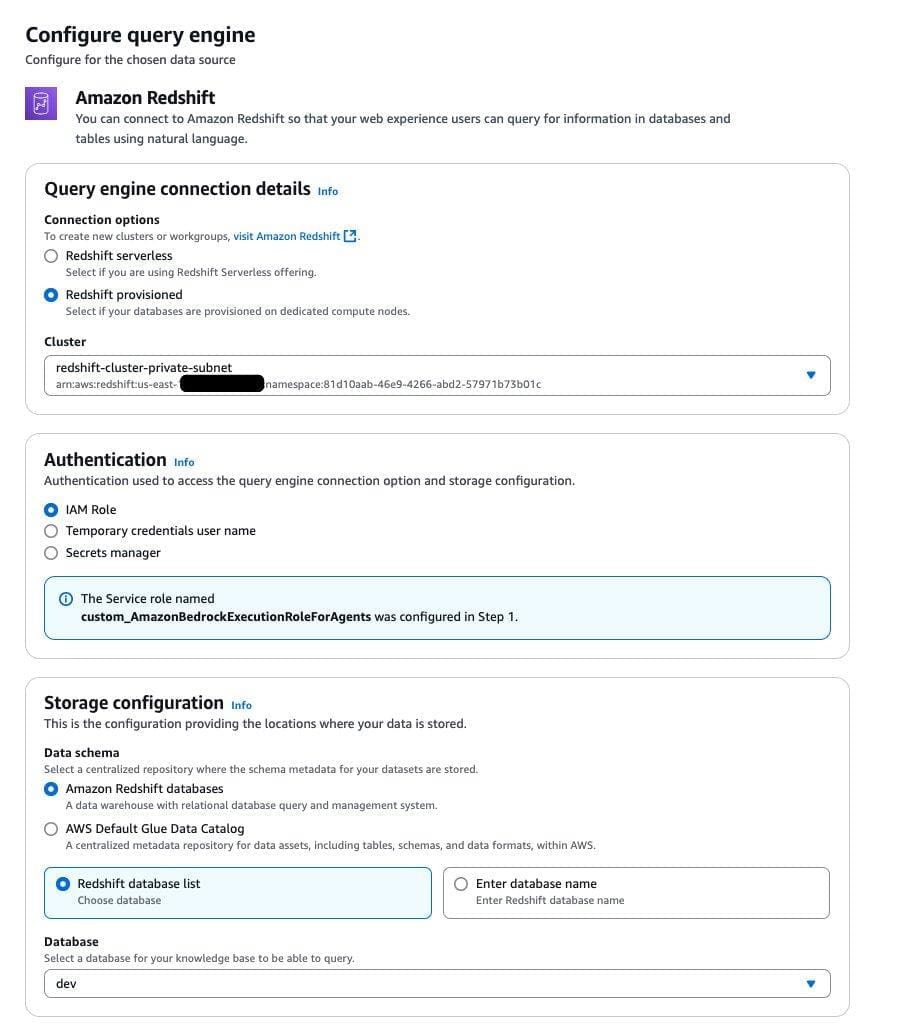Click the Cluster dropdown arrow
The image size is (922, 1035).
tap(811, 375)
